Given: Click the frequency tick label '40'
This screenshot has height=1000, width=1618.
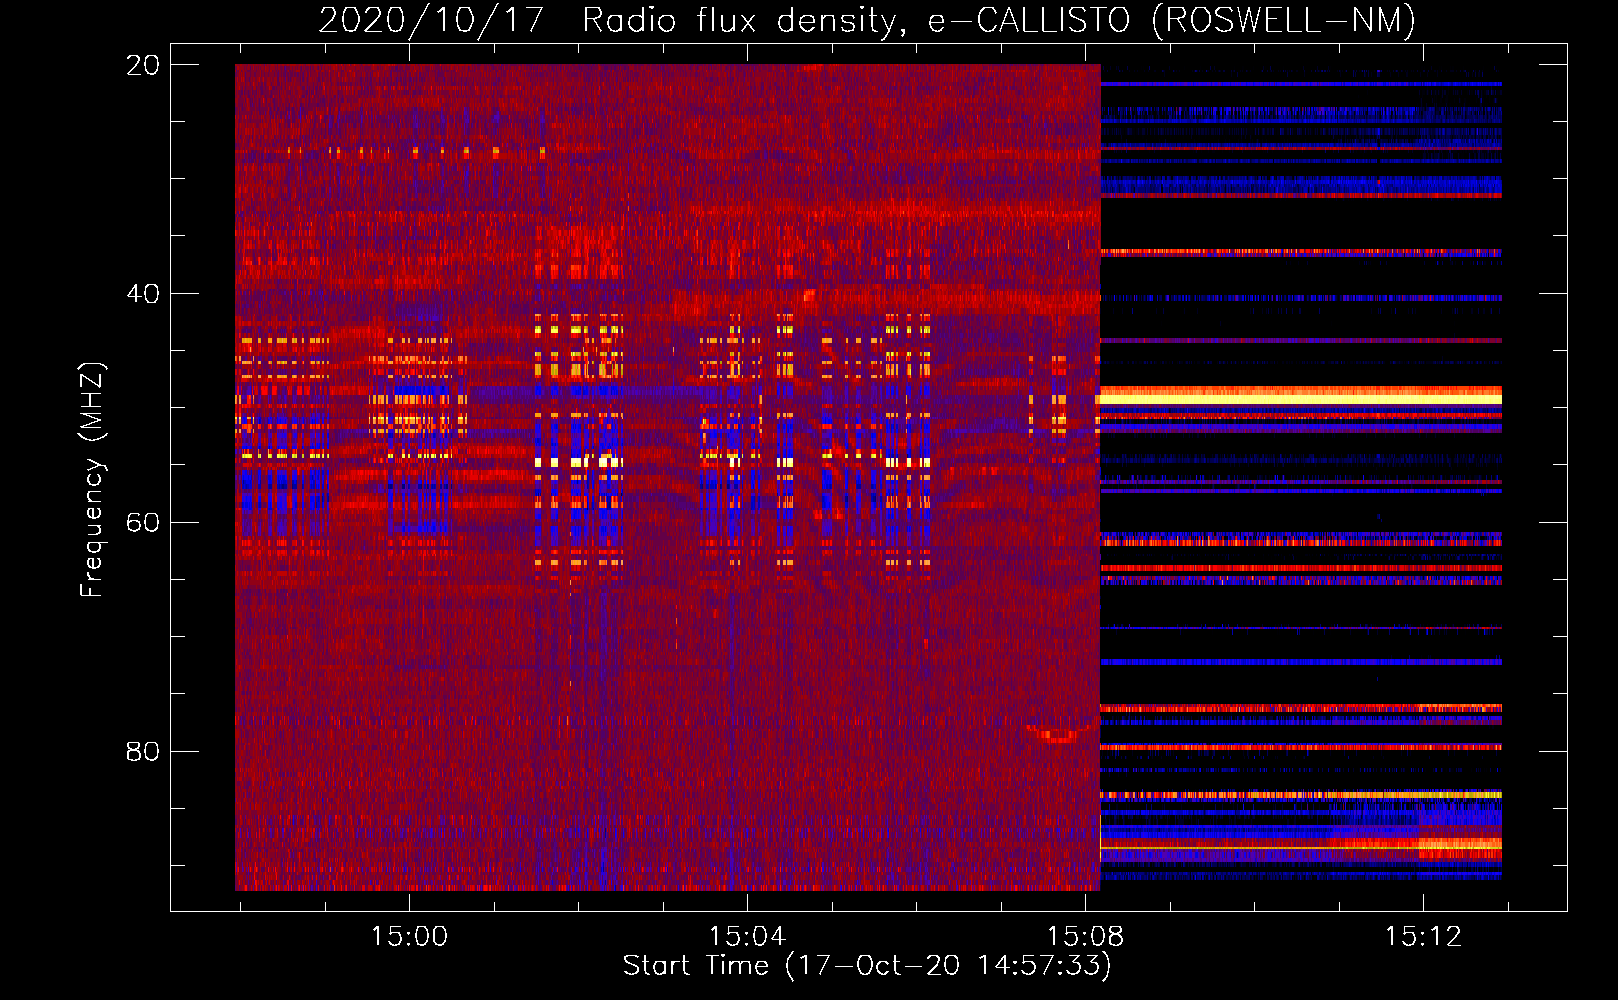Looking at the screenshot, I should (x=143, y=294).
